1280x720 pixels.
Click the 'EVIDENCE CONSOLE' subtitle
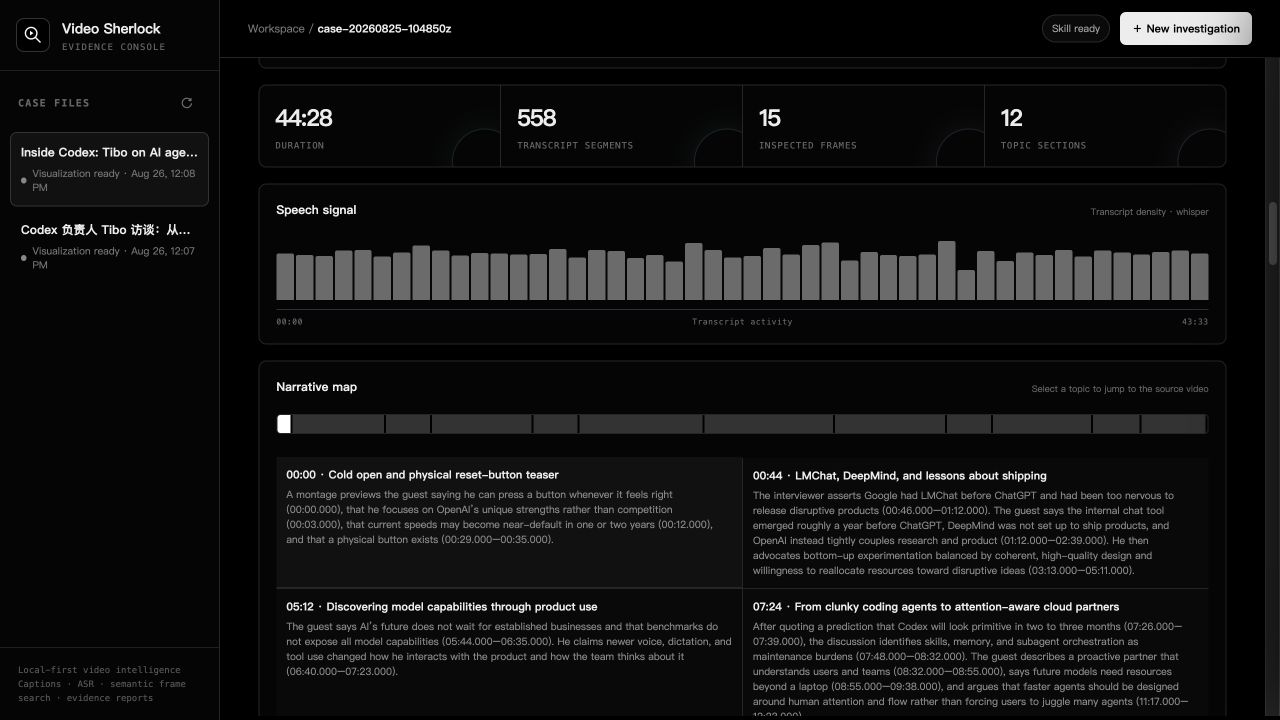[114, 47]
